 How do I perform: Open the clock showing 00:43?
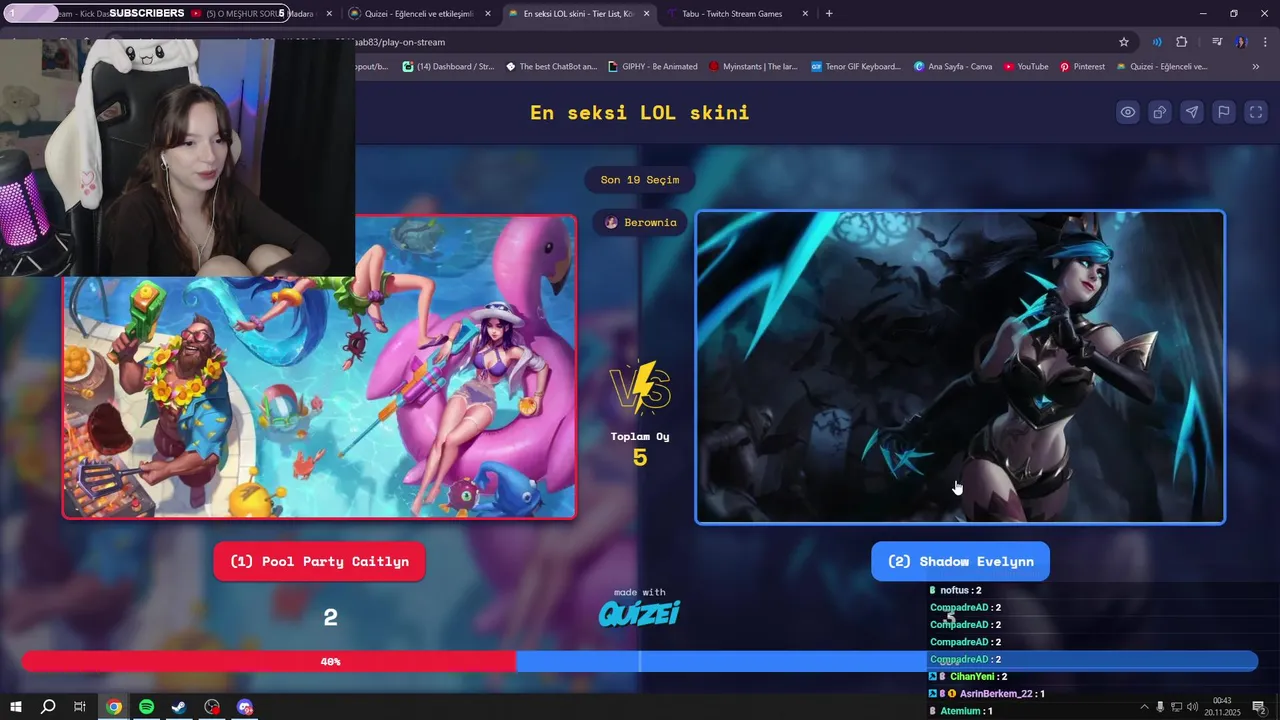coord(1222,707)
